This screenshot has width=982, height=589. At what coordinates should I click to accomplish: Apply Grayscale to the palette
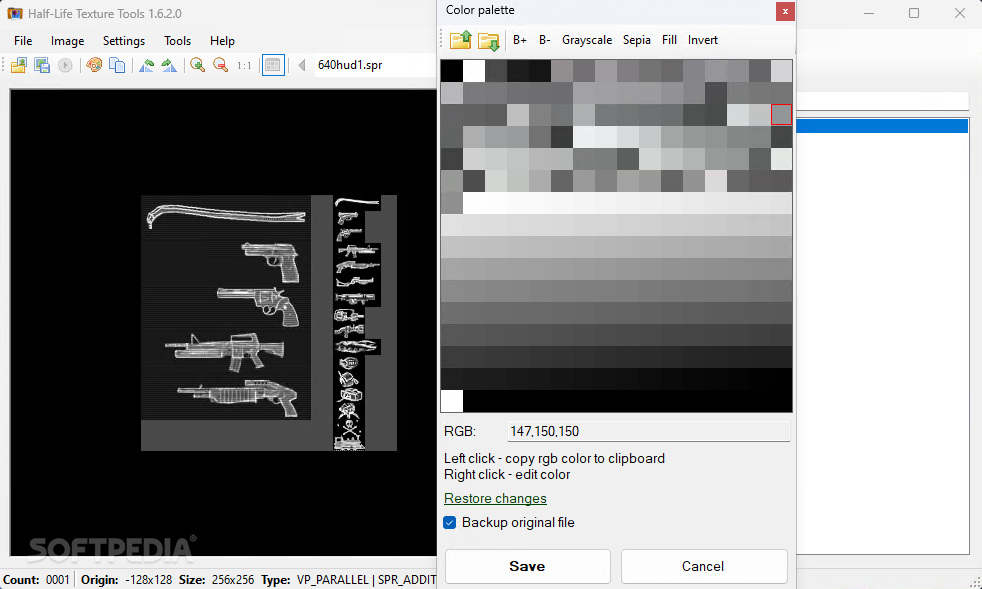[587, 40]
